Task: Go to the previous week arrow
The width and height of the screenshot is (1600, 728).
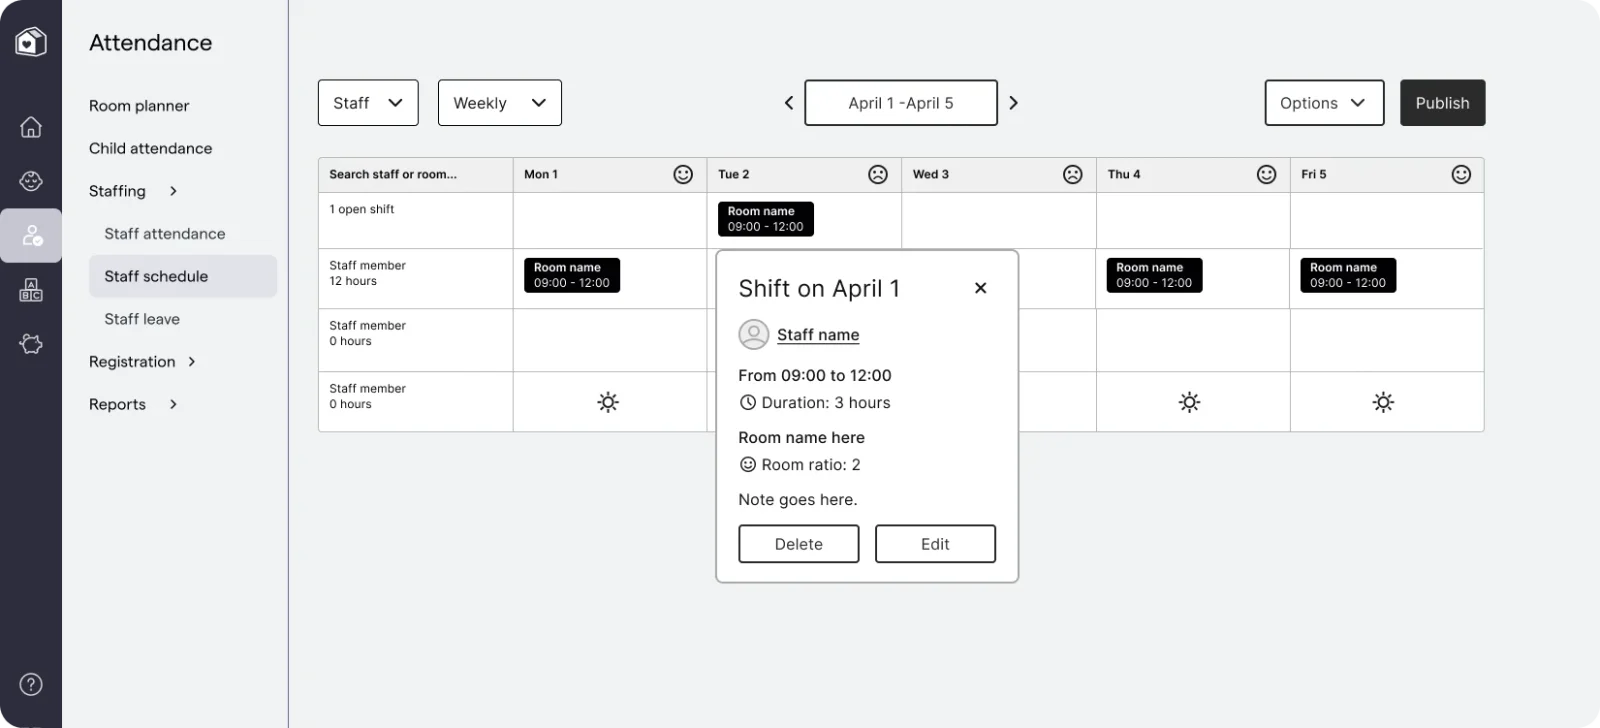Action: coord(788,103)
